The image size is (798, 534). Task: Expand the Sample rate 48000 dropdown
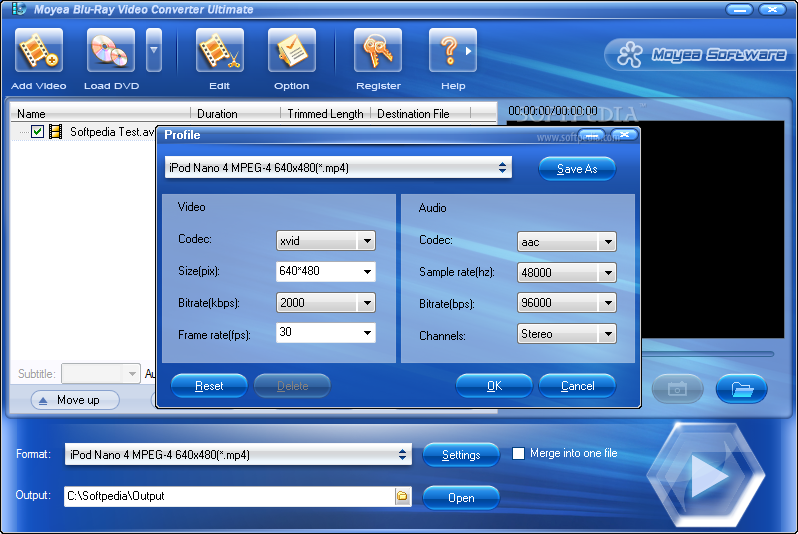(x=608, y=273)
